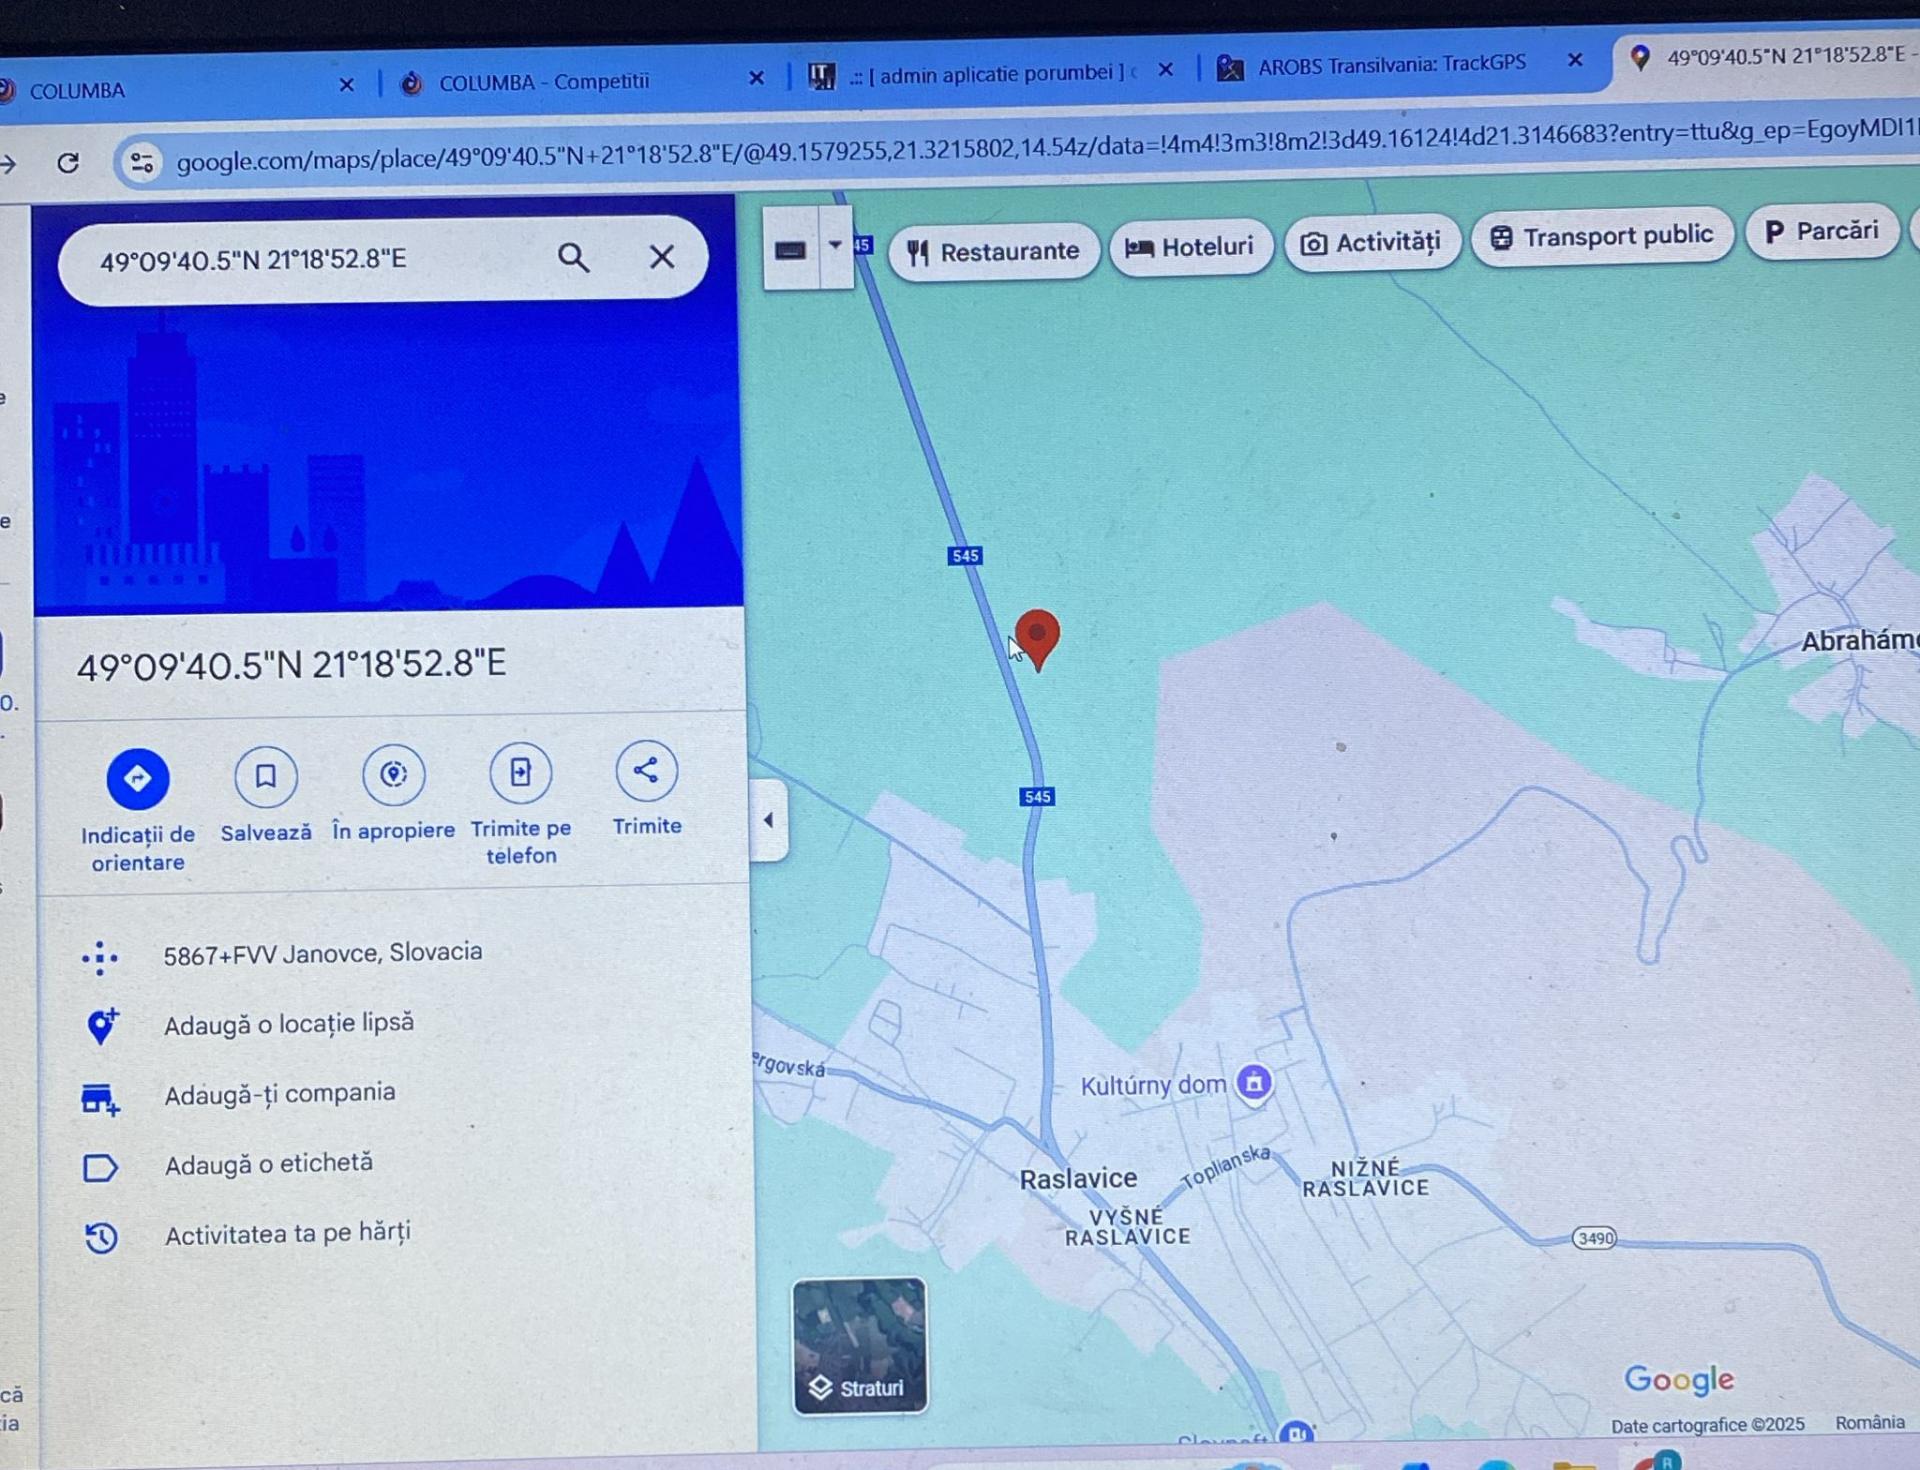
Task: Click the red location pin on map
Action: click(1037, 638)
